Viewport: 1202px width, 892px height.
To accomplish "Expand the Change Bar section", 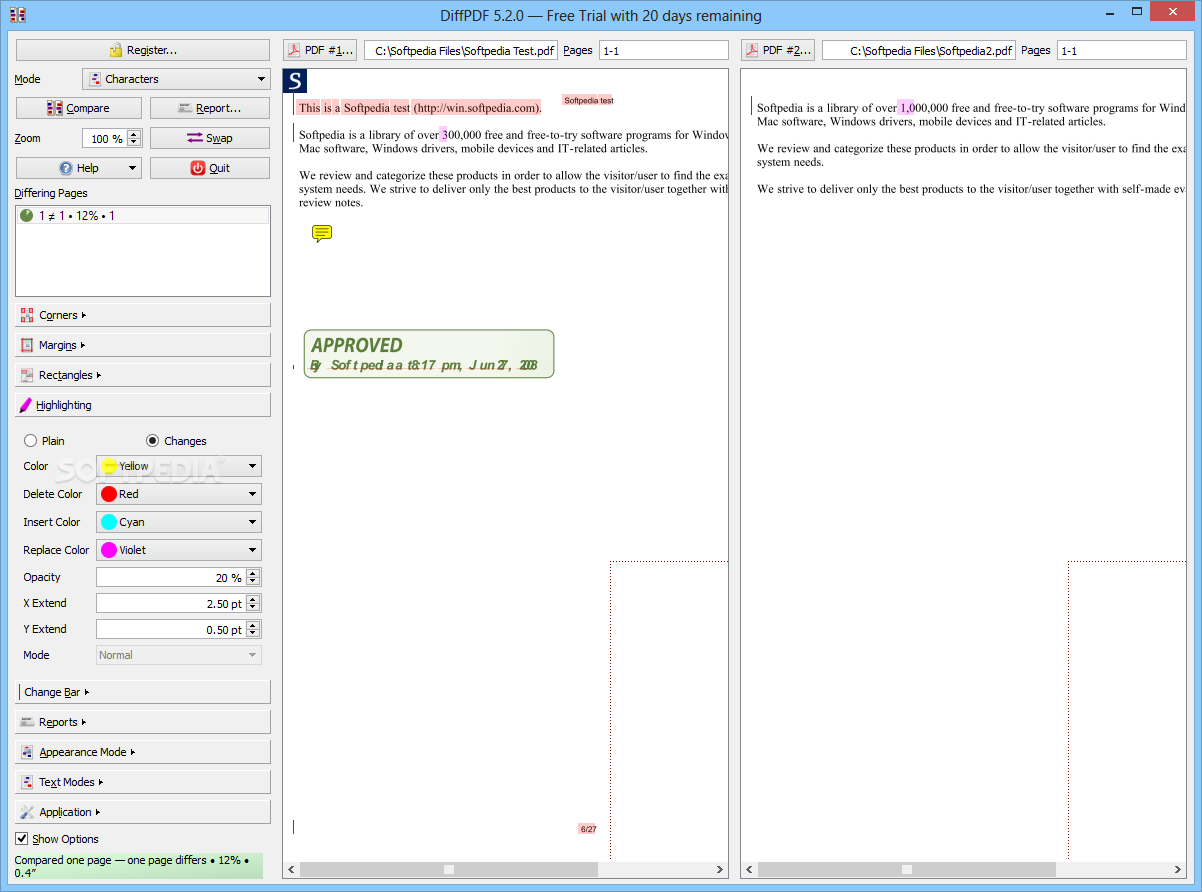I will pyautogui.click(x=143, y=692).
